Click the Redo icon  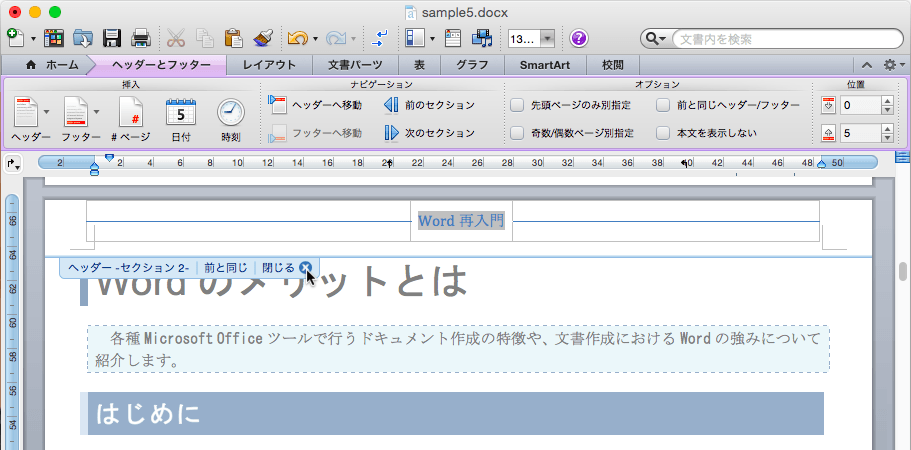click(x=336, y=38)
